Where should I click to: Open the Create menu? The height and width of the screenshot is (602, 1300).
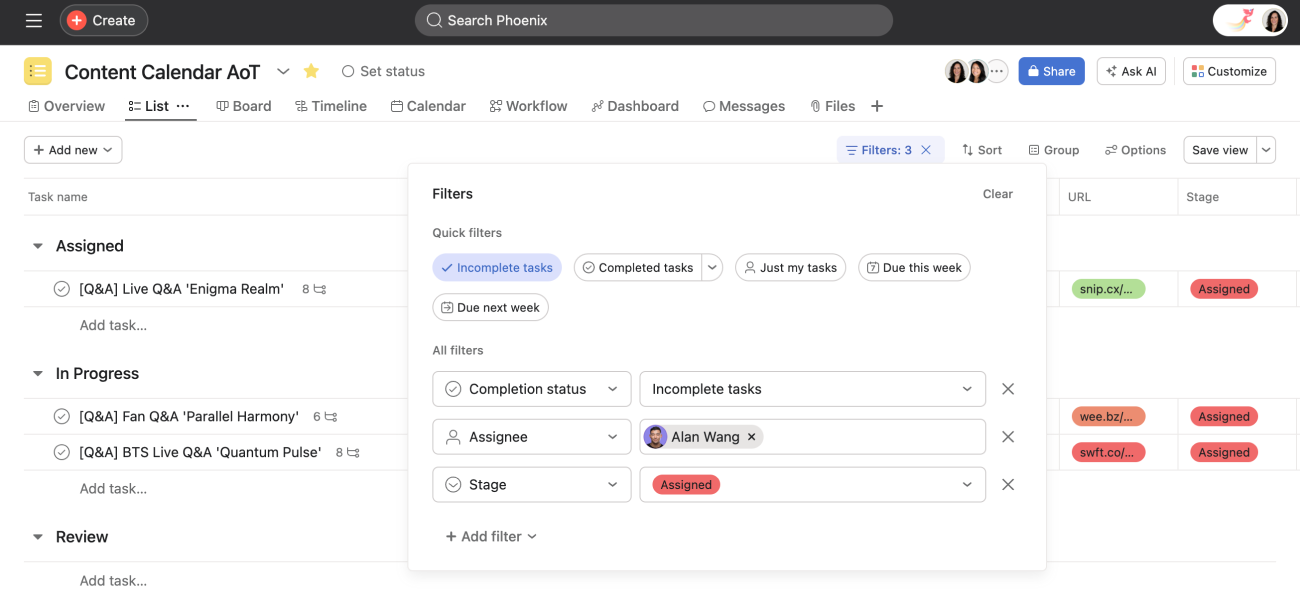tap(103, 20)
